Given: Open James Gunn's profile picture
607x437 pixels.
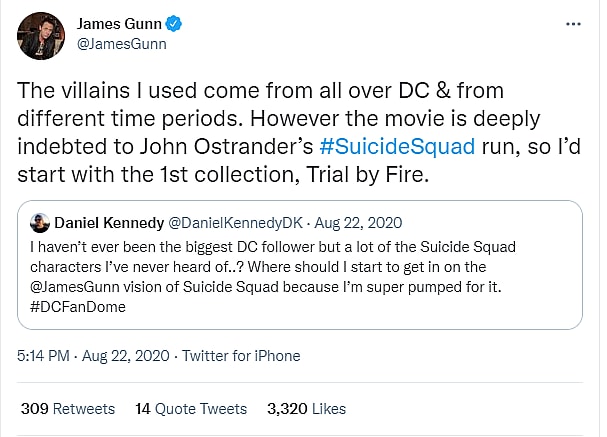Looking at the screenshot, I should click(x=38, y=34).
